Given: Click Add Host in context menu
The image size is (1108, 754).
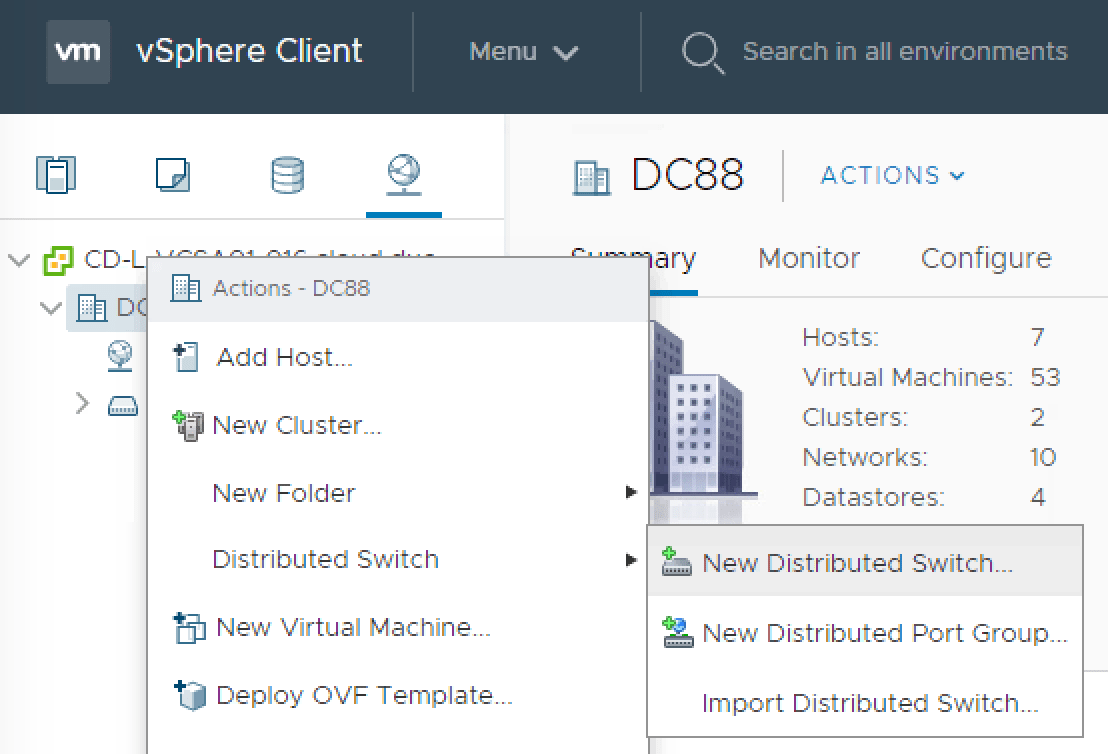Looking at the screenshot, I should [284, 357].
